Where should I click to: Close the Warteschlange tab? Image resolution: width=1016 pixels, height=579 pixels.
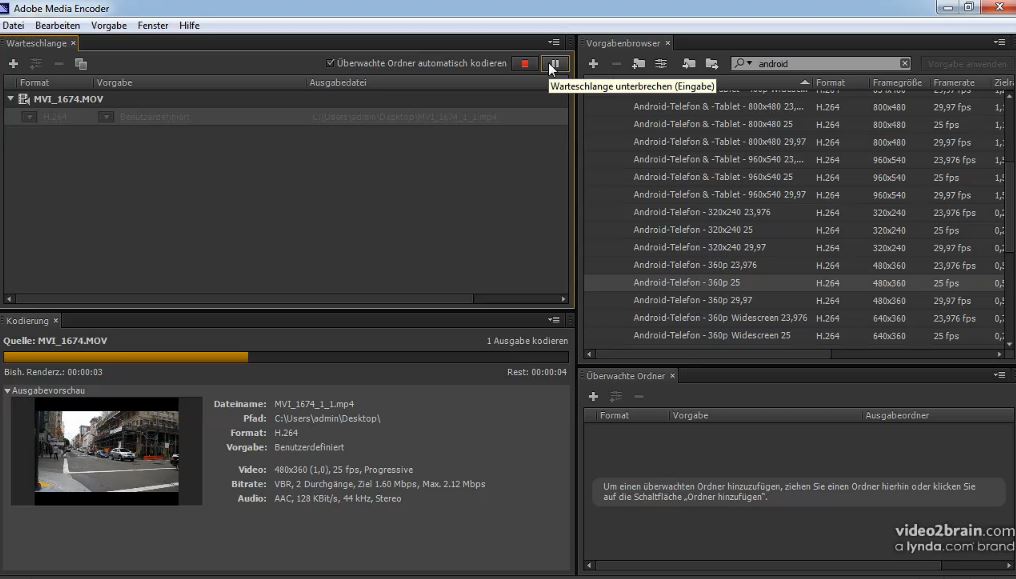tap(73, 43)
